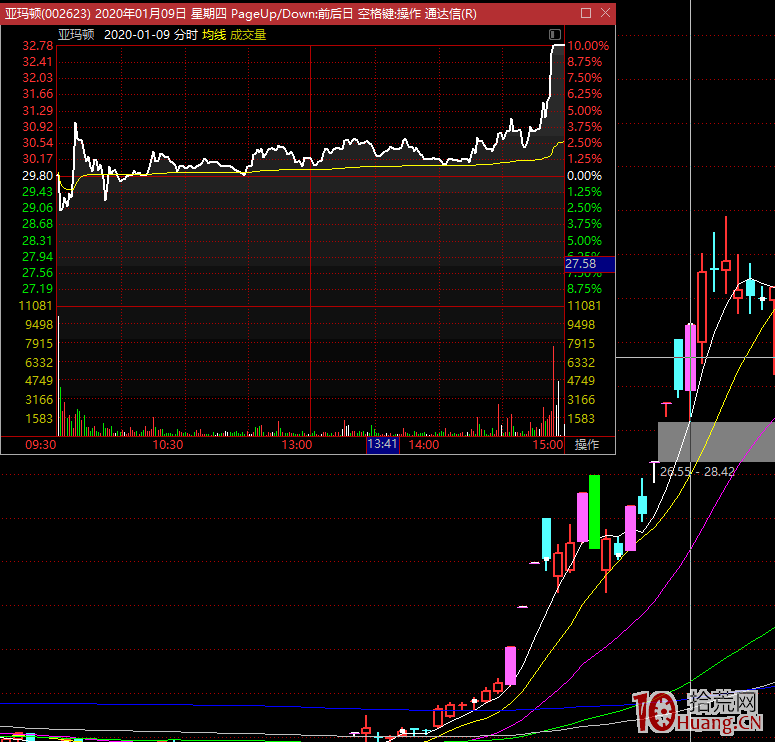
Task: Maximize the intraday popup window
Action: coord(585,13)
